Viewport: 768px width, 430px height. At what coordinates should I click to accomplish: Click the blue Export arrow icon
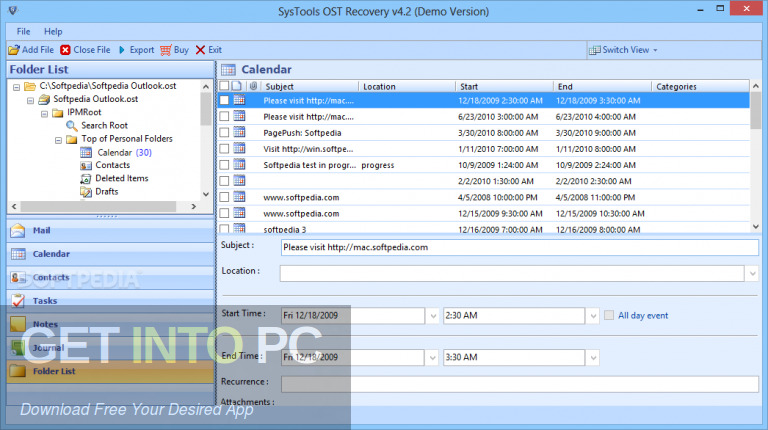coord(122,50)
